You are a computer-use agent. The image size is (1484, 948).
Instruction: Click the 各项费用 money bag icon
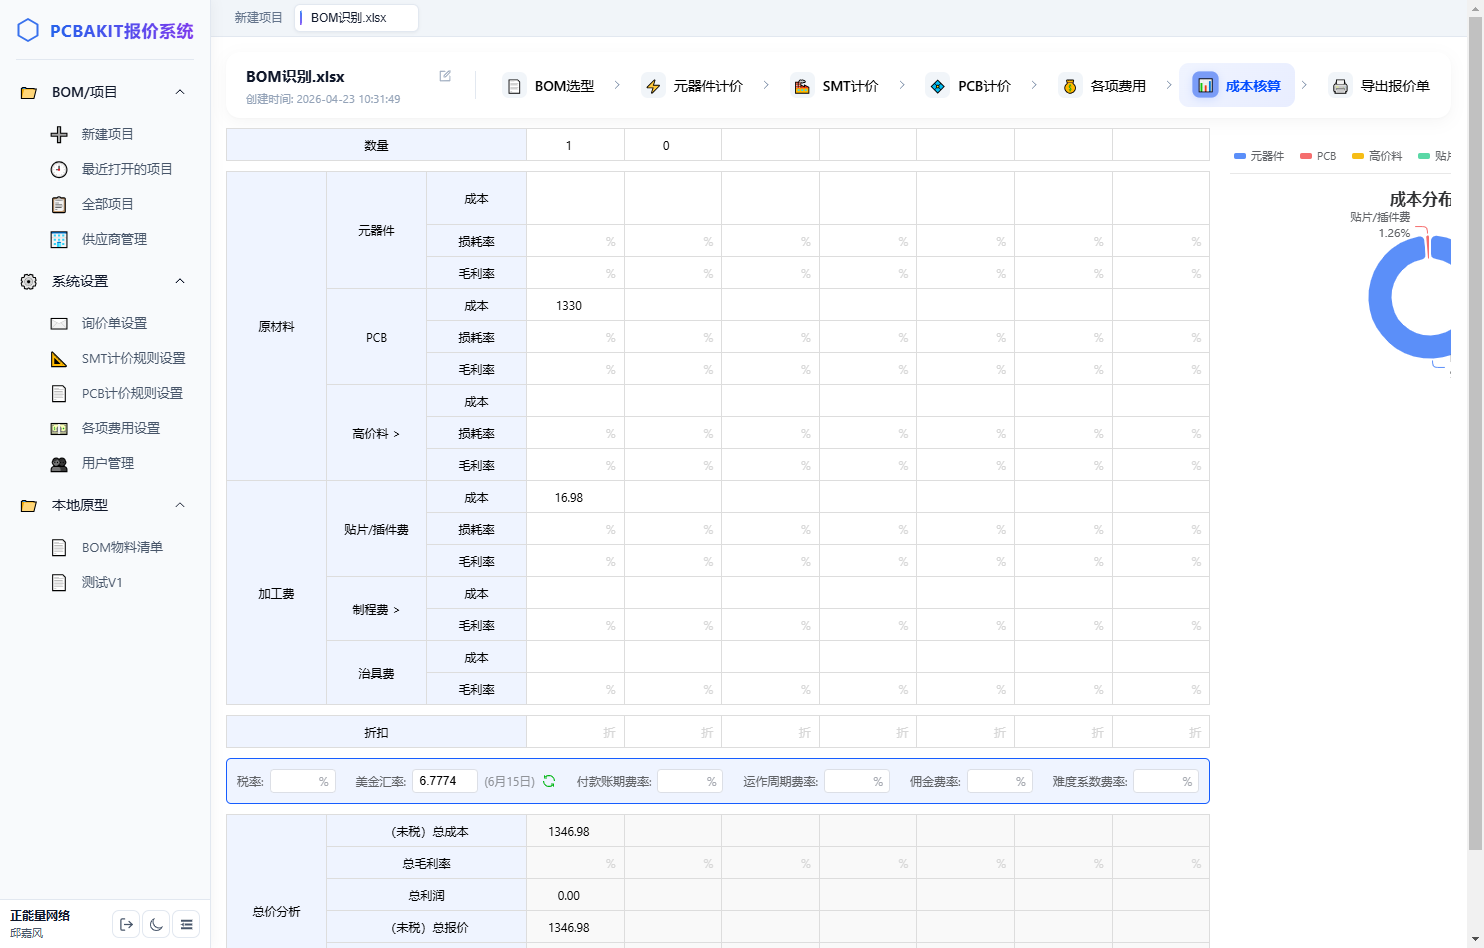[x=1070, y=86]
